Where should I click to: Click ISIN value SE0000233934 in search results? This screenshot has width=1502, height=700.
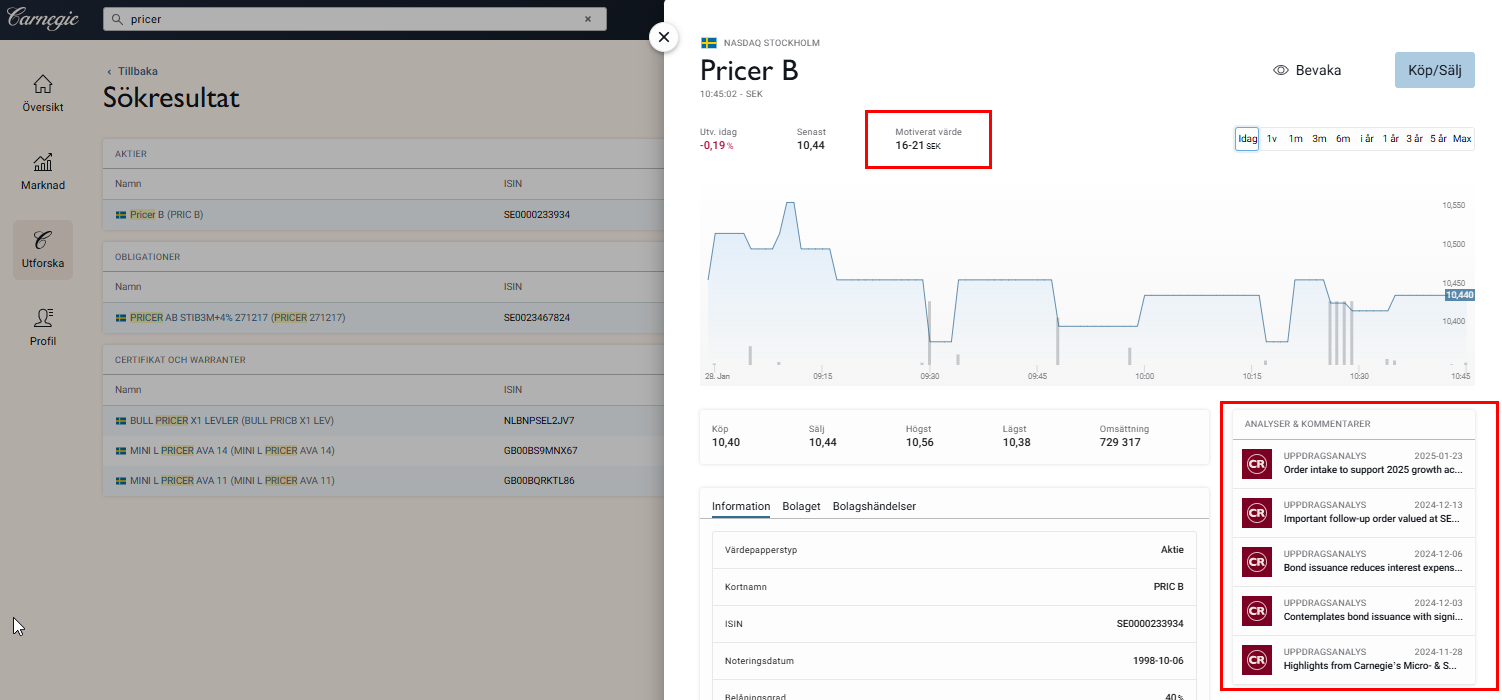pos(537,214)
